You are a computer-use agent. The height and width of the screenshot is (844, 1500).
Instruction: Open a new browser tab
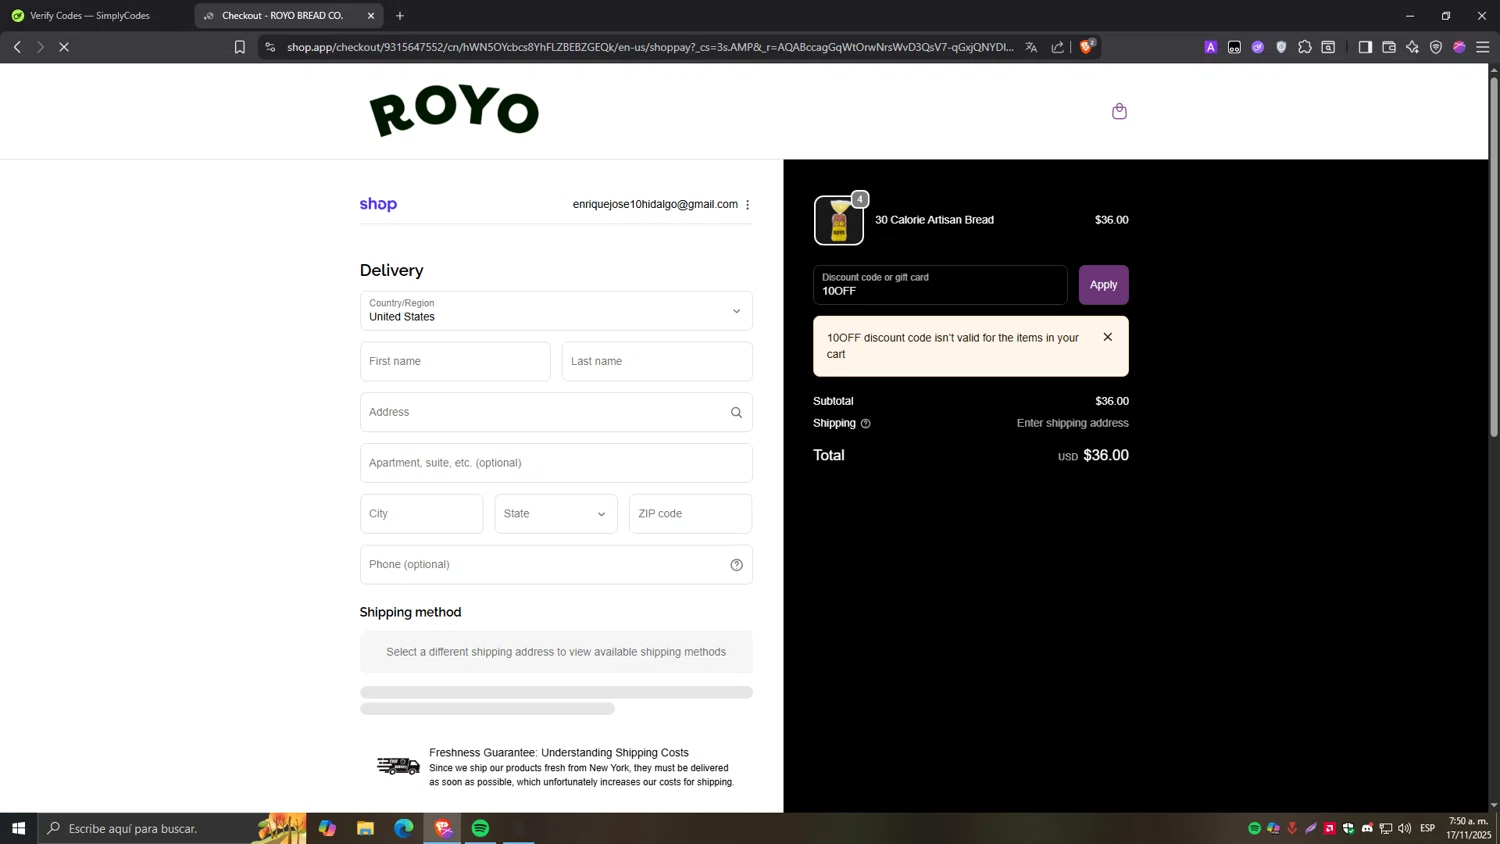pos(400,16)
